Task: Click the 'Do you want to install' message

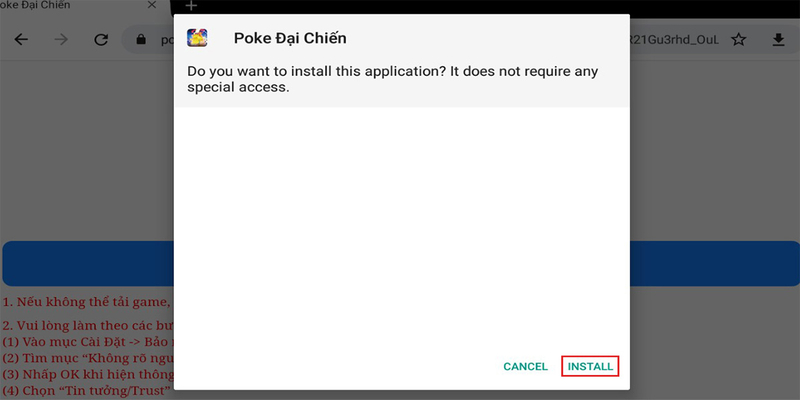Action: pos(392,79)
